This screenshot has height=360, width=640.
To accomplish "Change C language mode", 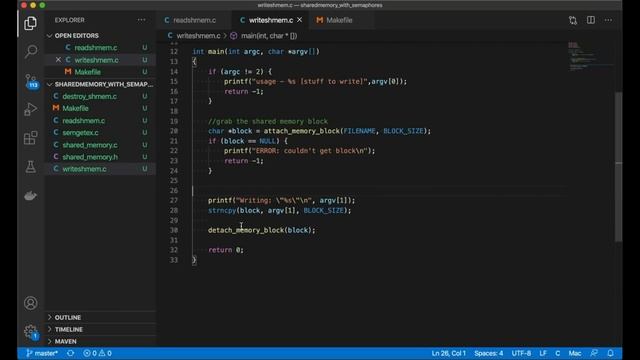I will pos(558,353).
